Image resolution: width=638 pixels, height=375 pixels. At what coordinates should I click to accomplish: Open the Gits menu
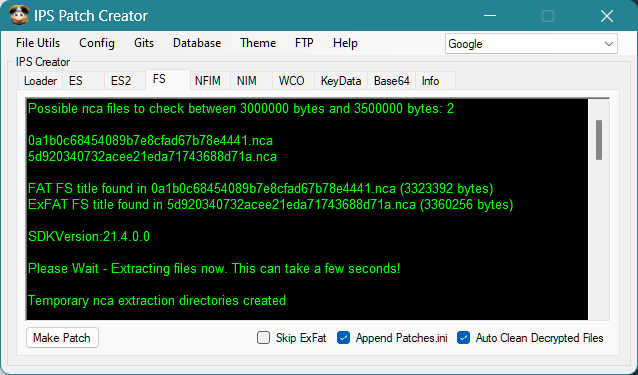[x=144, y=43]
